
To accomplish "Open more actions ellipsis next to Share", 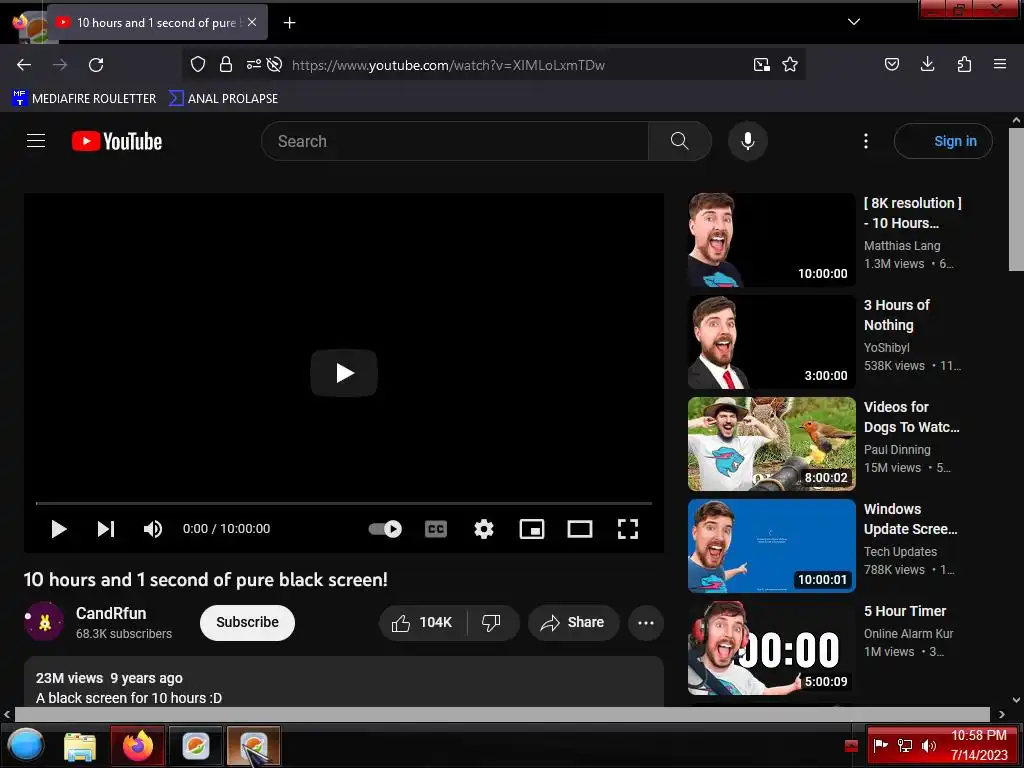I will click(x=646, y=623).
